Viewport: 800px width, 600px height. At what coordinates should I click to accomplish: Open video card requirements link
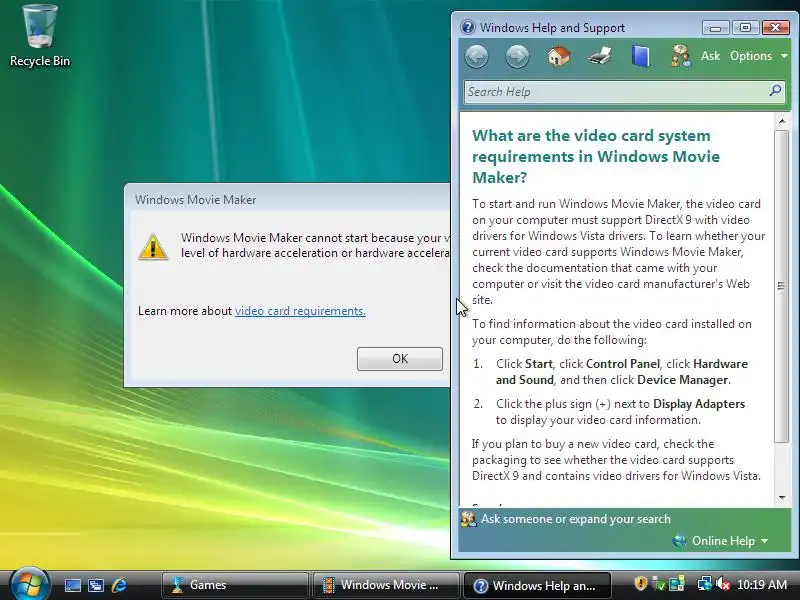(300, 311)
